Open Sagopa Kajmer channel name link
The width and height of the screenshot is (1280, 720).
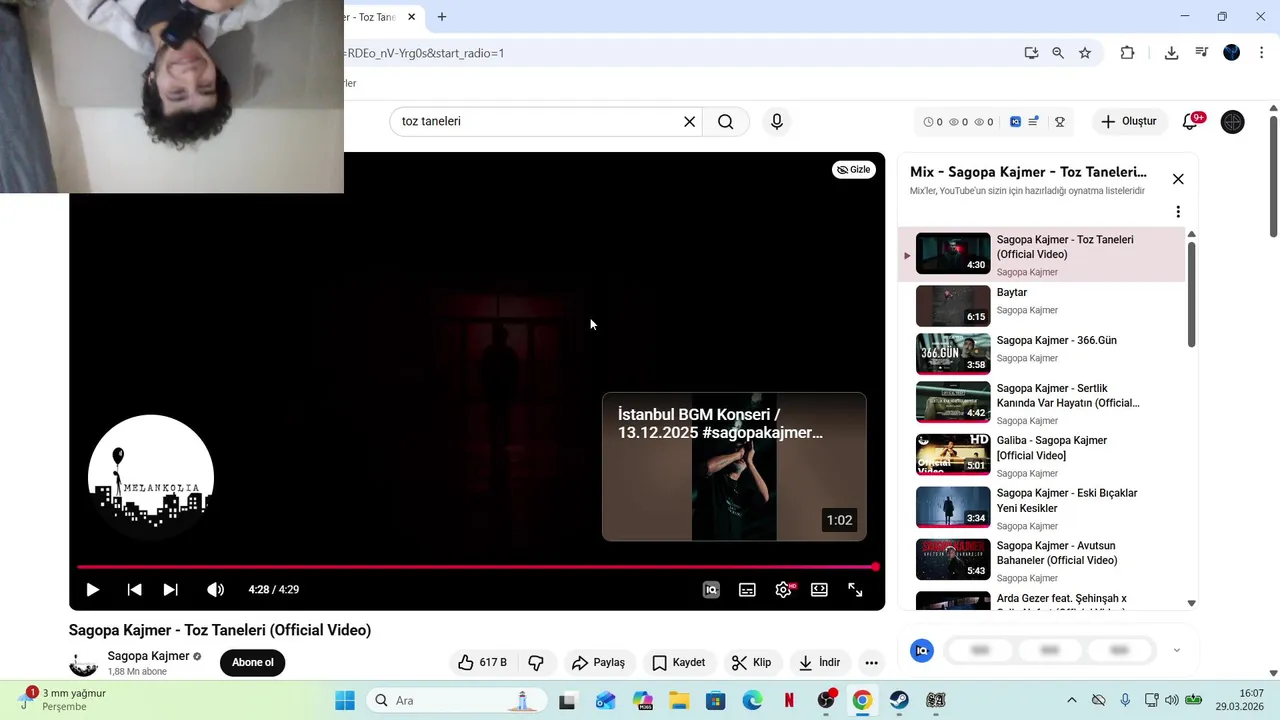pyautogui.click(x=148, y=656)
